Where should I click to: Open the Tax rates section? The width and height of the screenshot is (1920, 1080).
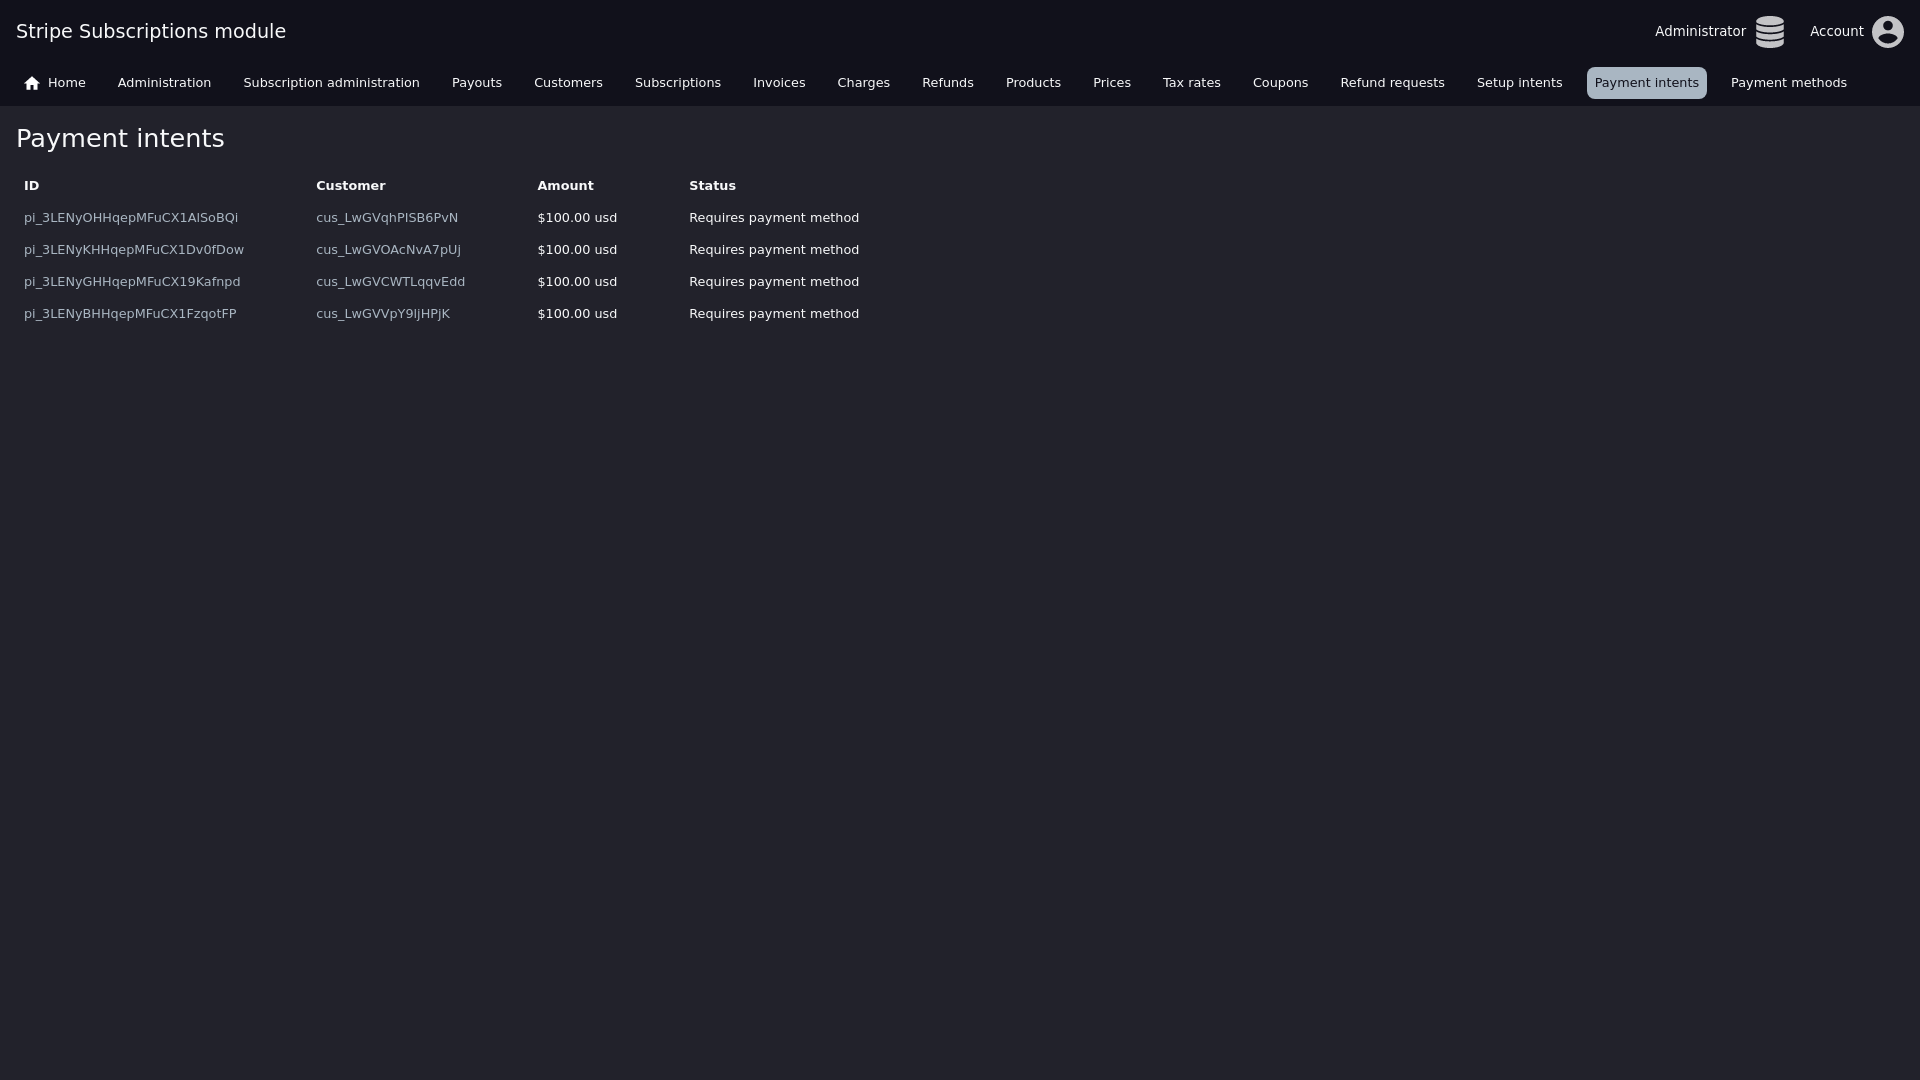pos(1190,83)
